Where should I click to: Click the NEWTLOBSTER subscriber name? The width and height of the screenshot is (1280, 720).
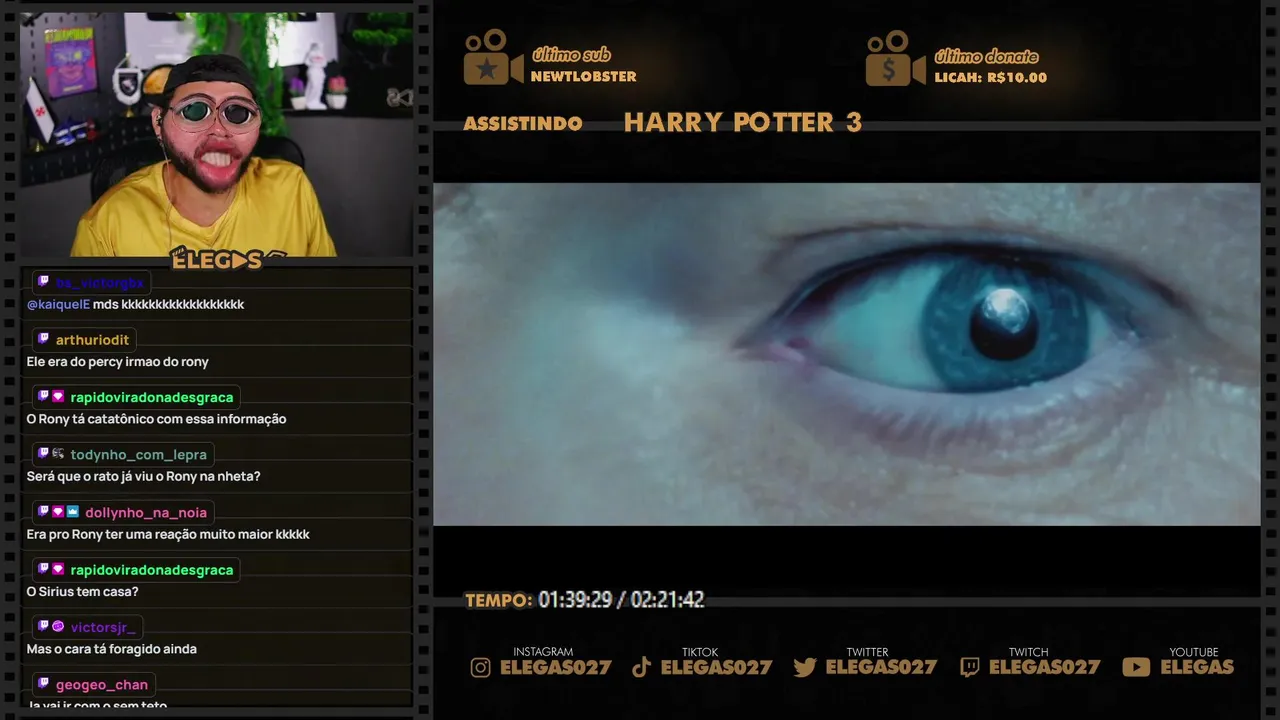[x=584, y=77]
